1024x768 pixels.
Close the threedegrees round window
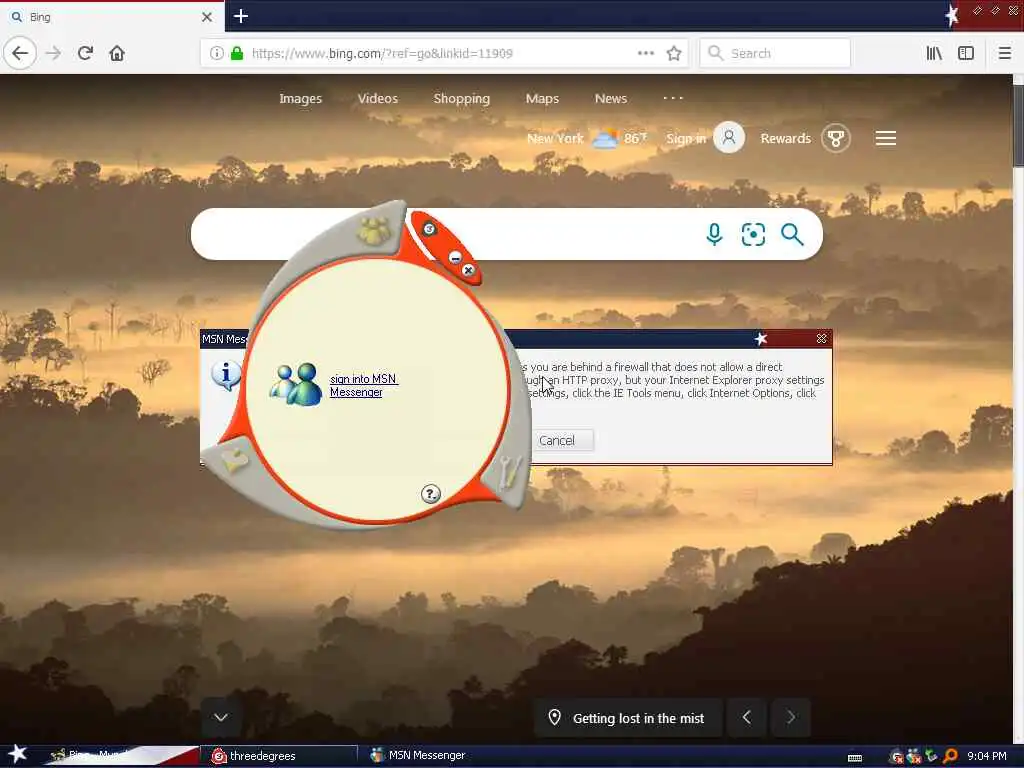pyautogui.click(x=468, y=270)
